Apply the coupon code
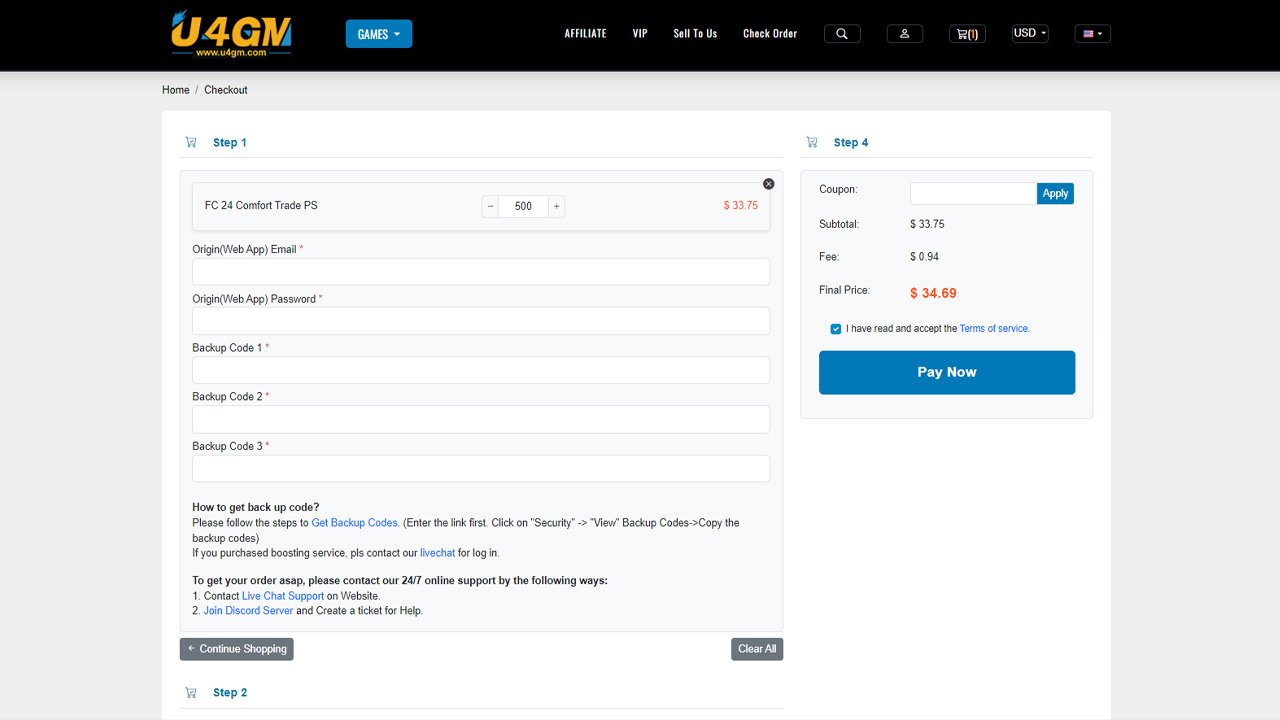 pos(1055,194)
